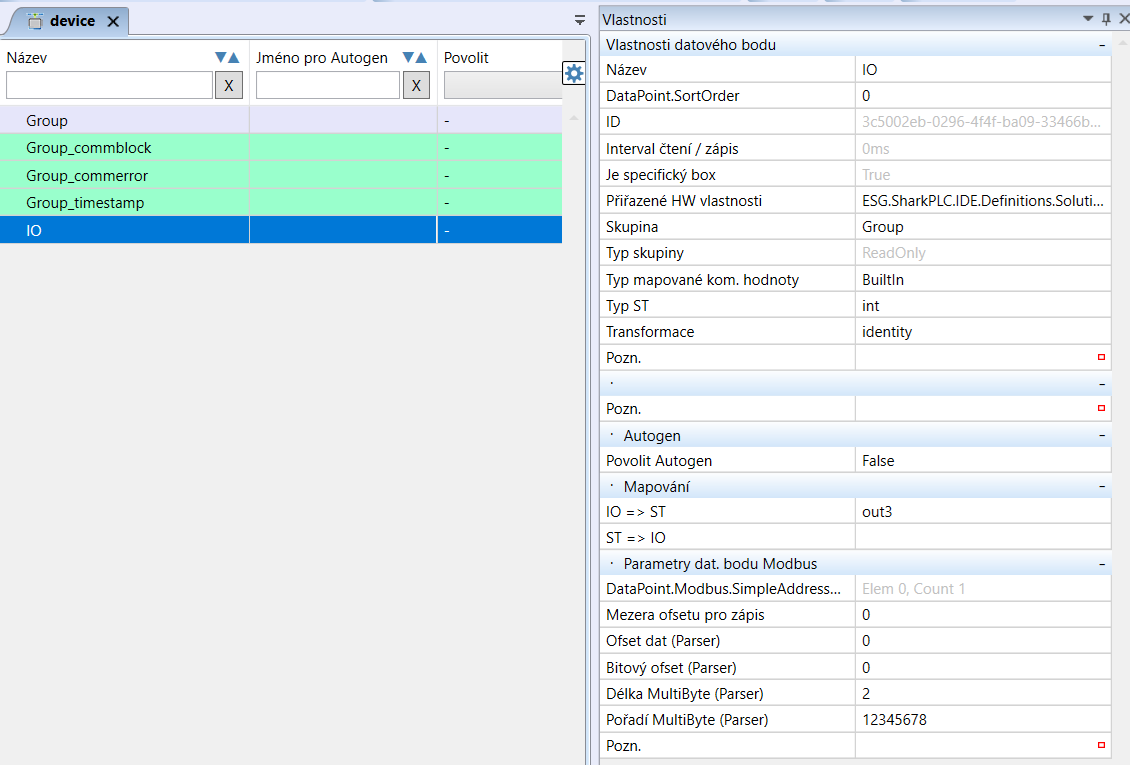Viewport: 1130px width, 765px height.
Task: Click the Název column header
Action: (x=27, y=58)
